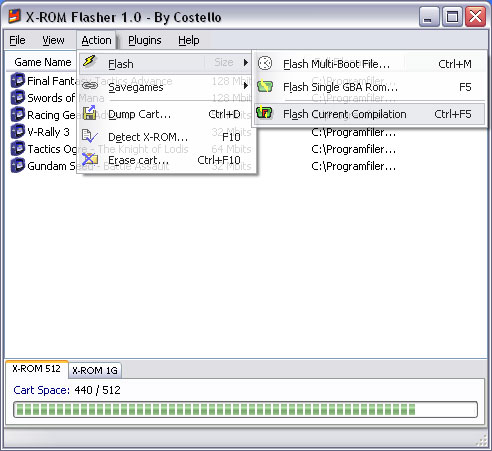Click the Detect X-ROM checkmark icon
This screenshot has height=451, width=492.
(90, 136)
